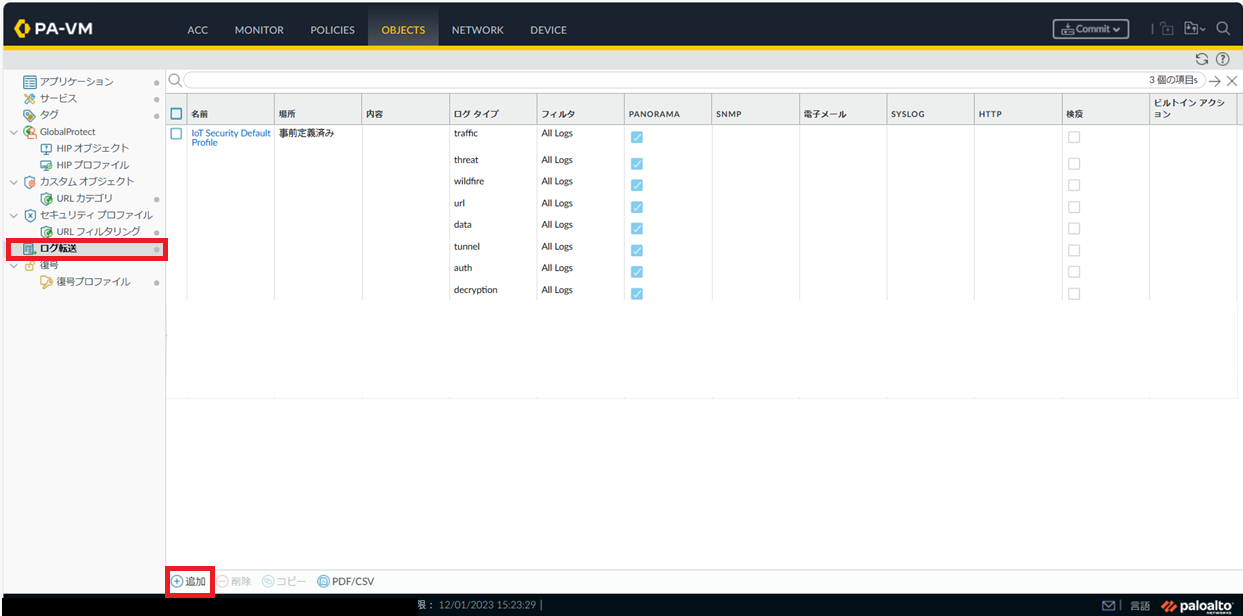Open the help question mark icon

point(1222,59)
